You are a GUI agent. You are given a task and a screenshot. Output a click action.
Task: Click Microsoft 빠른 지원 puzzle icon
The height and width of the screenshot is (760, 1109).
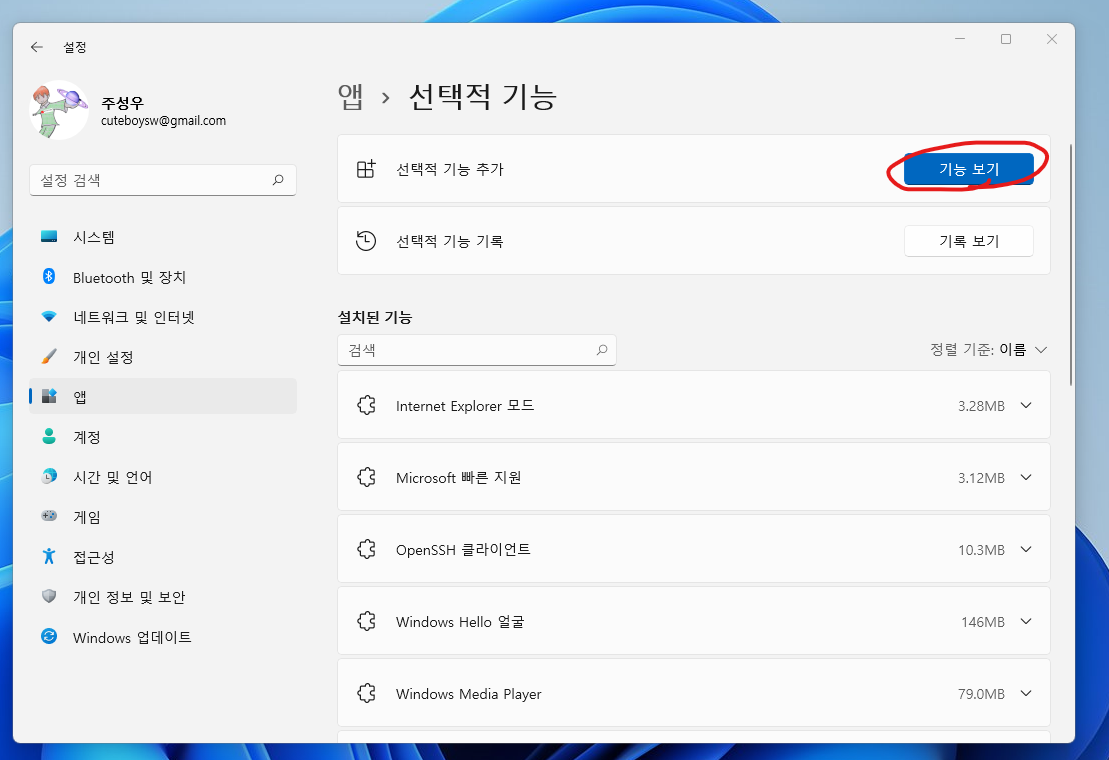[x=366, y=477]
